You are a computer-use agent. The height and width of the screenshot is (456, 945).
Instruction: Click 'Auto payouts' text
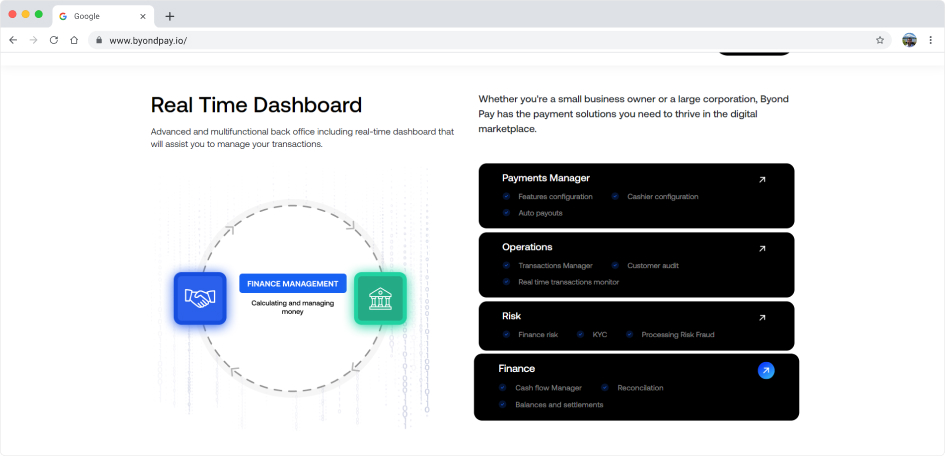(x=540, y=213)
